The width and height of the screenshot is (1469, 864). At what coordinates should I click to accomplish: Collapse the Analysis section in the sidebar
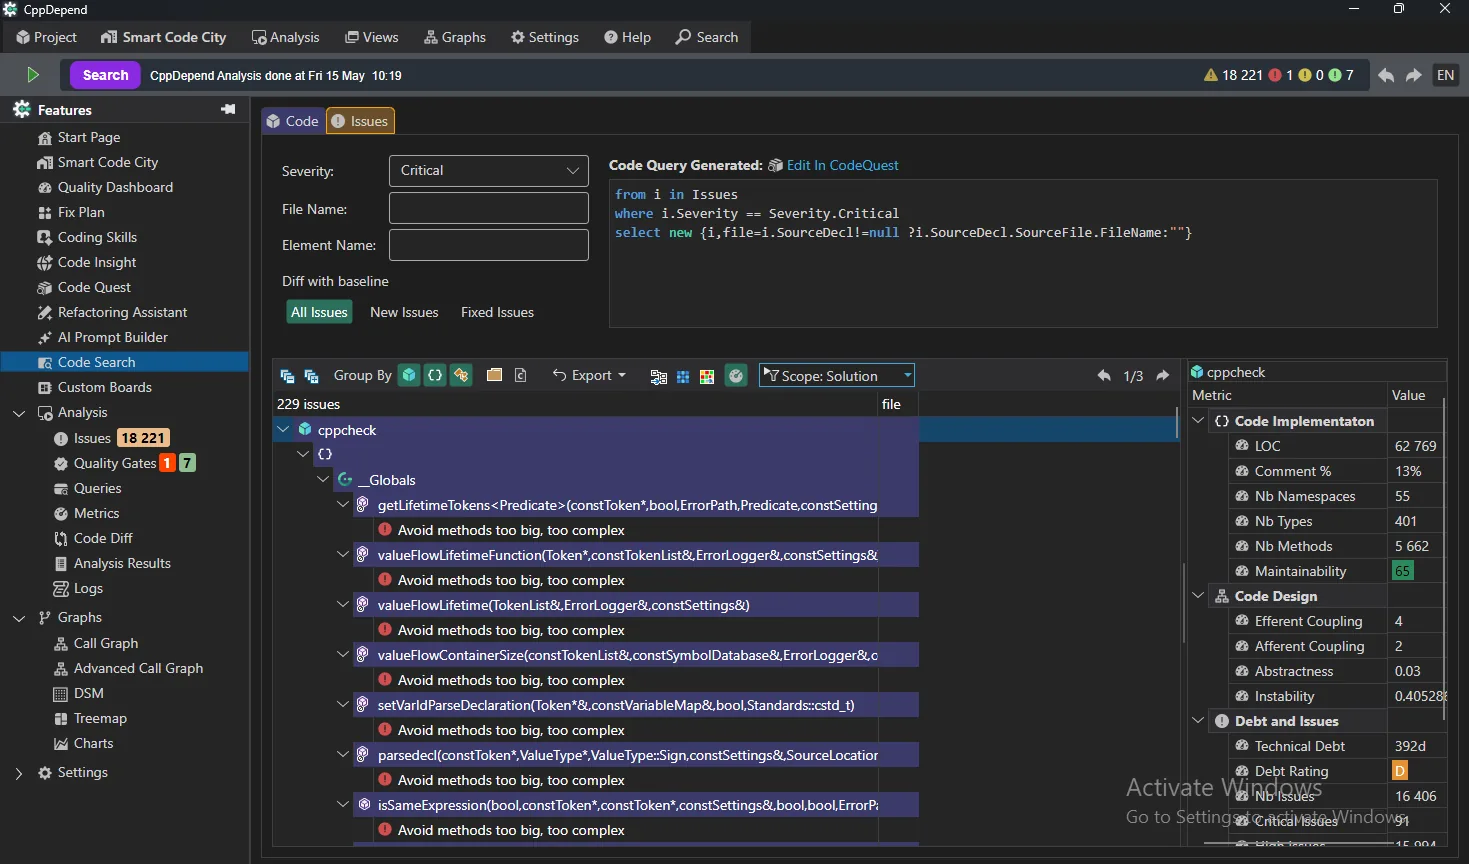(x=19, y=413)
